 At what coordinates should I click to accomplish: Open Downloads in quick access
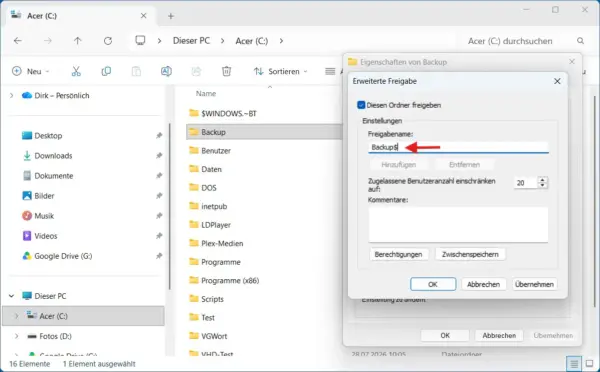point(53,155)
